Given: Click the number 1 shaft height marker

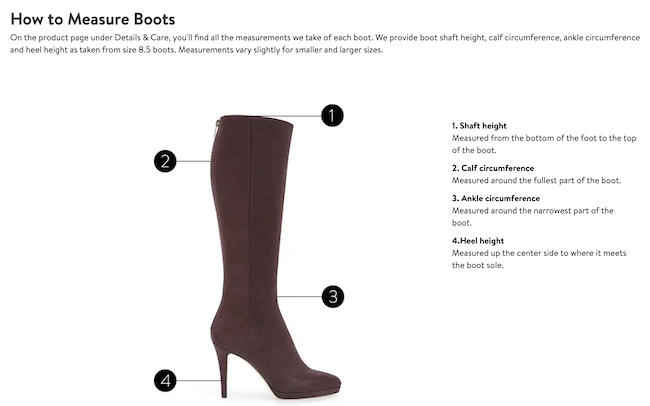Looking at the screenshot, I should [332, 115].
